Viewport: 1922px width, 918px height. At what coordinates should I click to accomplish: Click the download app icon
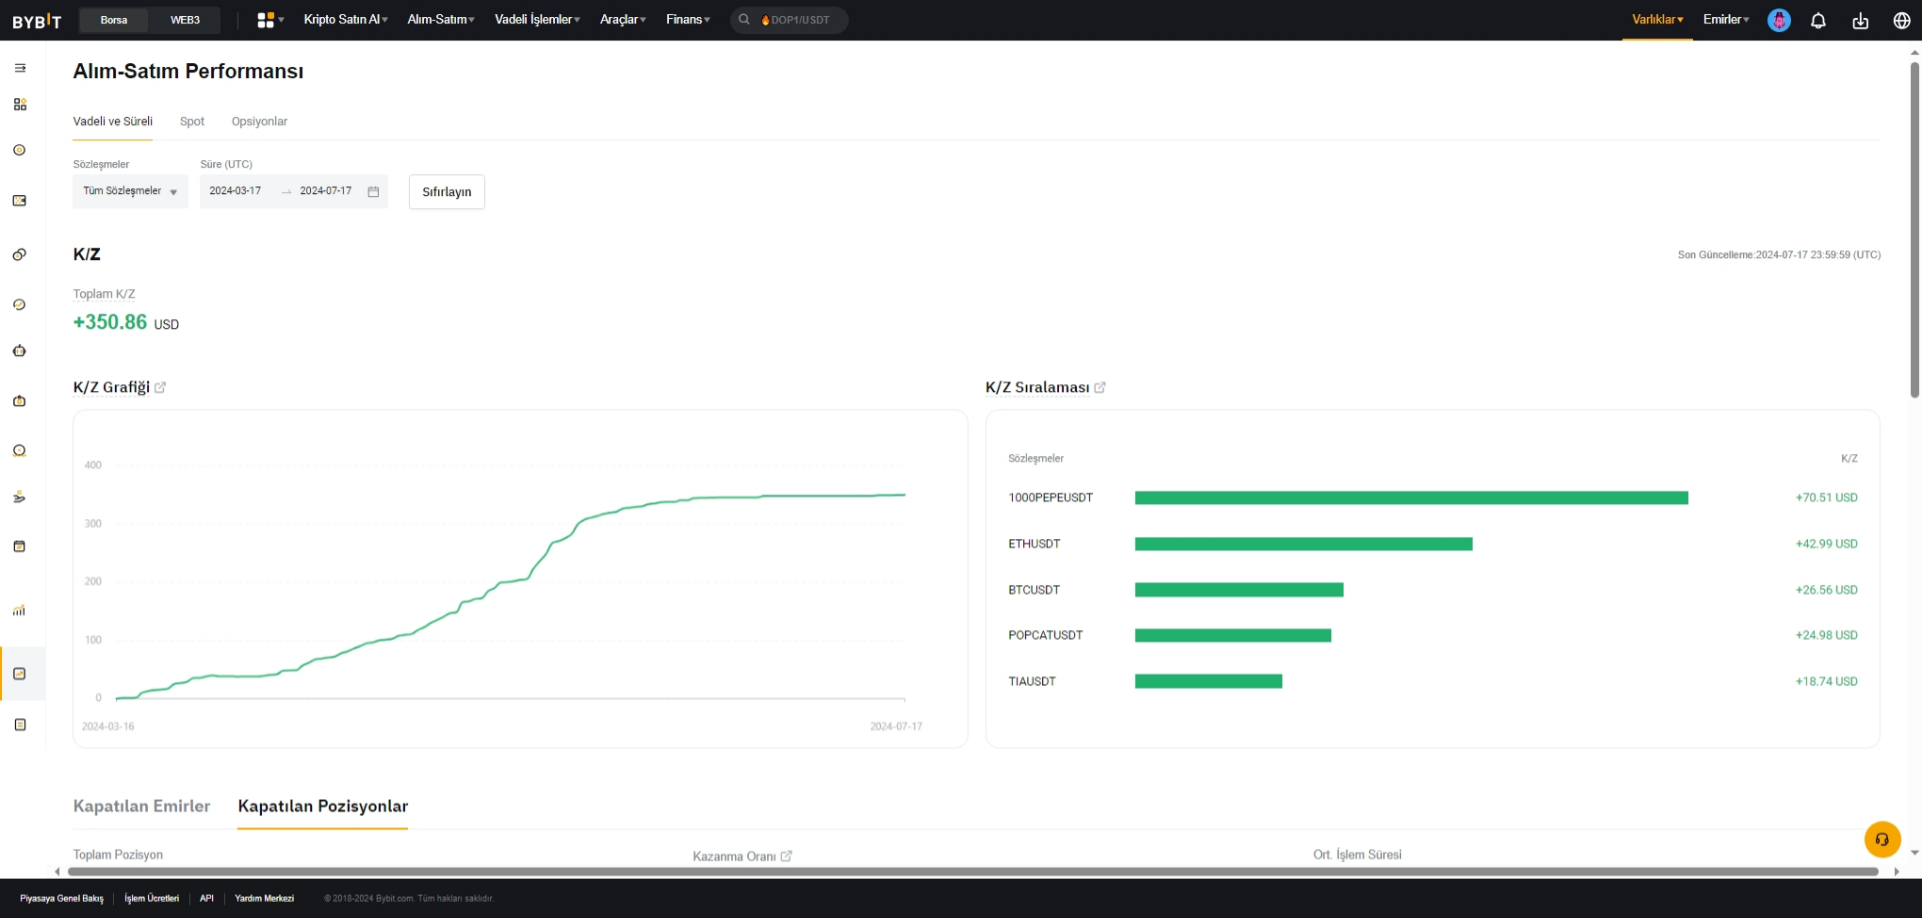1860,20
